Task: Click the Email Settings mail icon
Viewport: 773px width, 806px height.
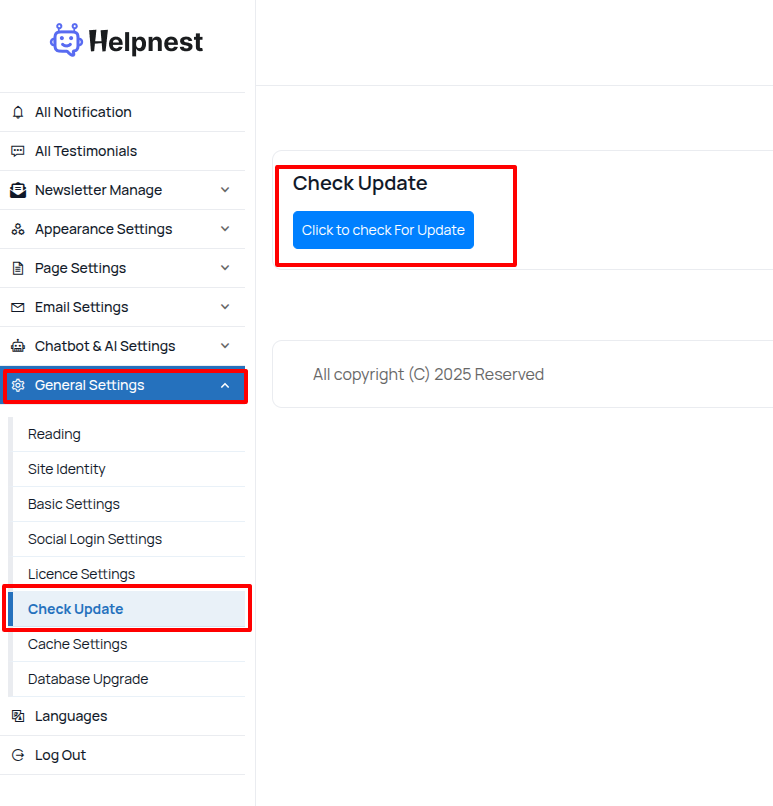Action: (x=18, y=307)
